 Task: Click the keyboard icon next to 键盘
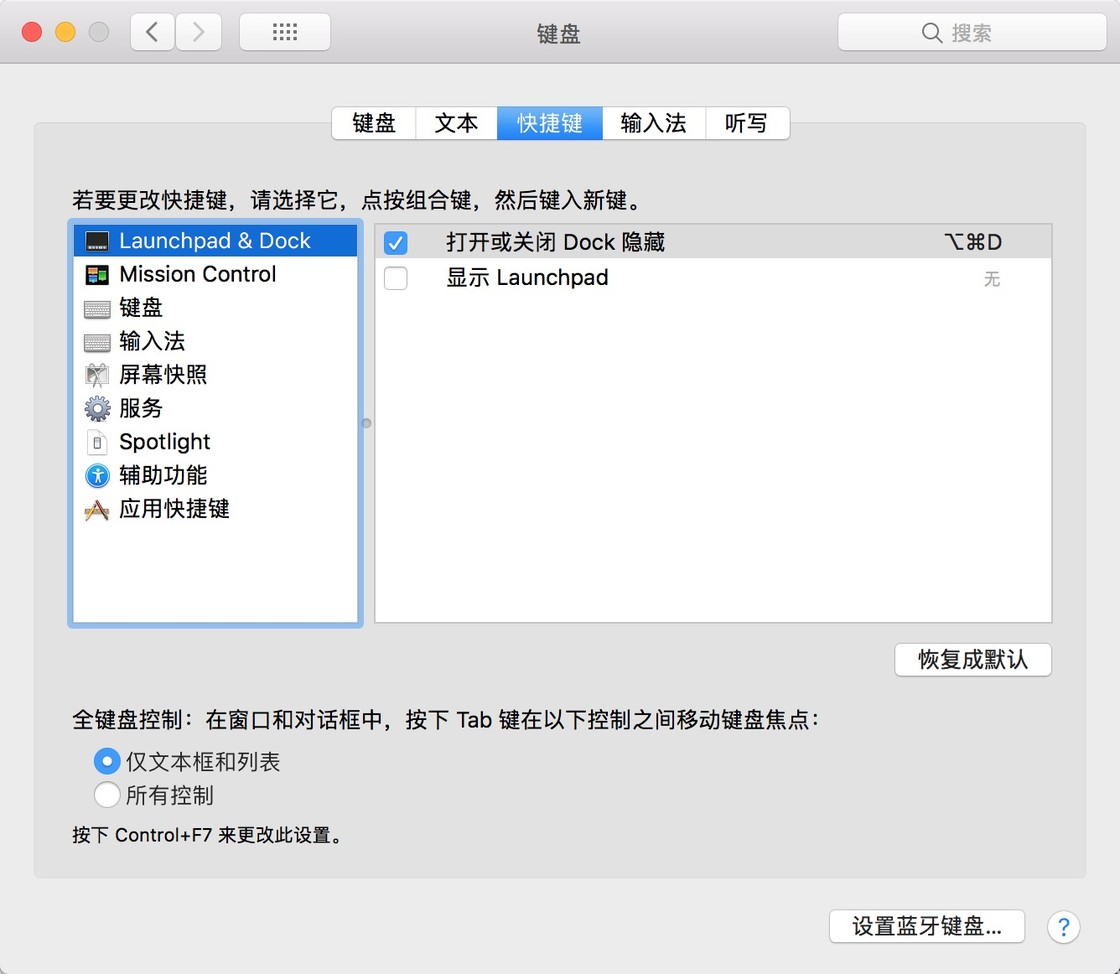pos(97,308)
